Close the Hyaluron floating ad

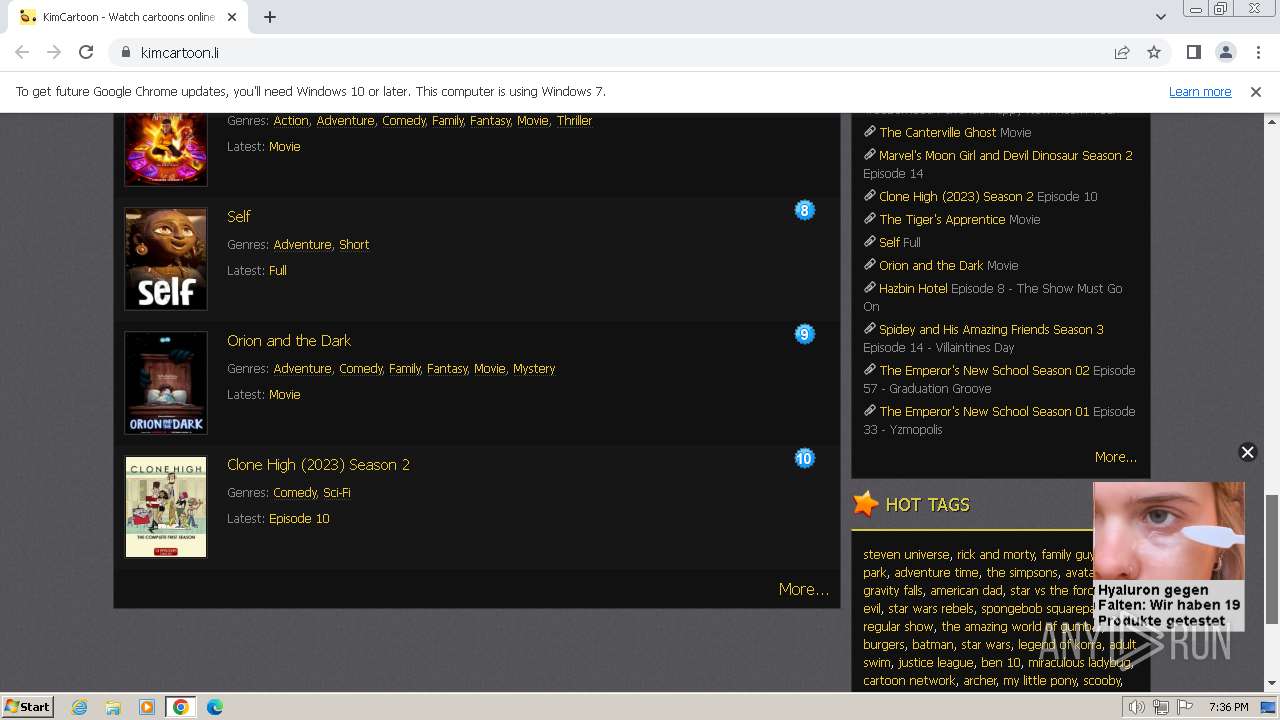(x=1247, y=452)
